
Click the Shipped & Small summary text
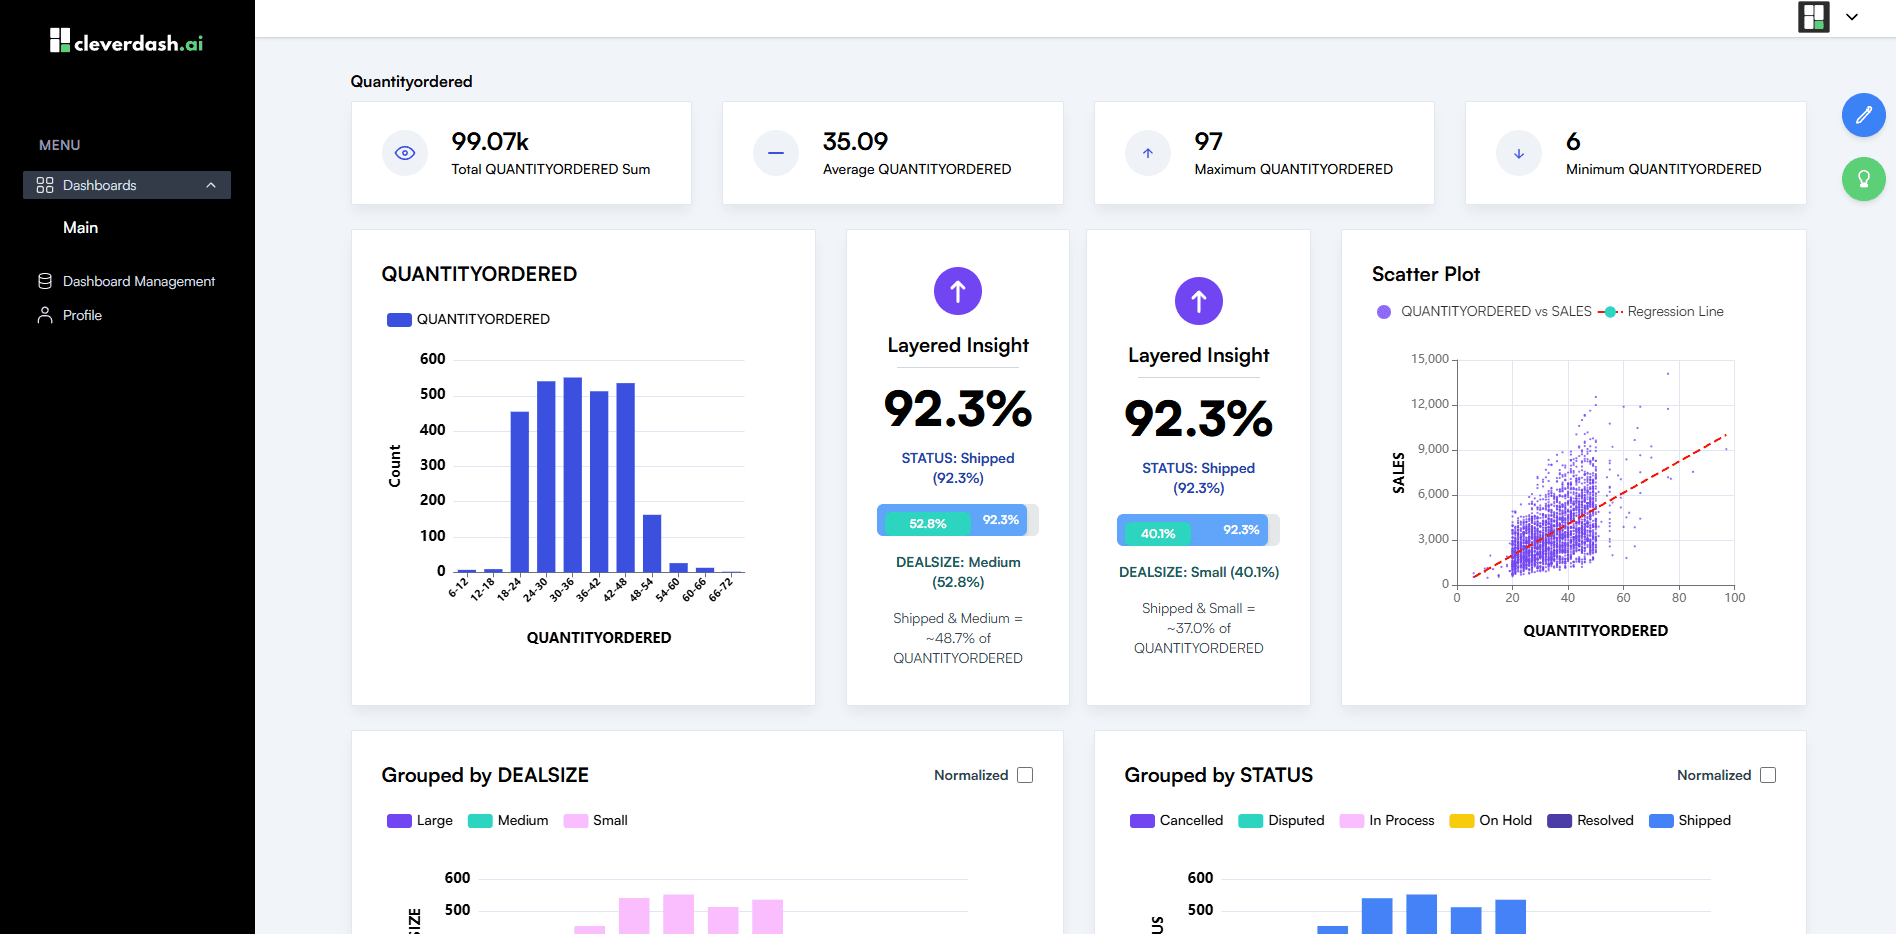[x=1199, y=628]
